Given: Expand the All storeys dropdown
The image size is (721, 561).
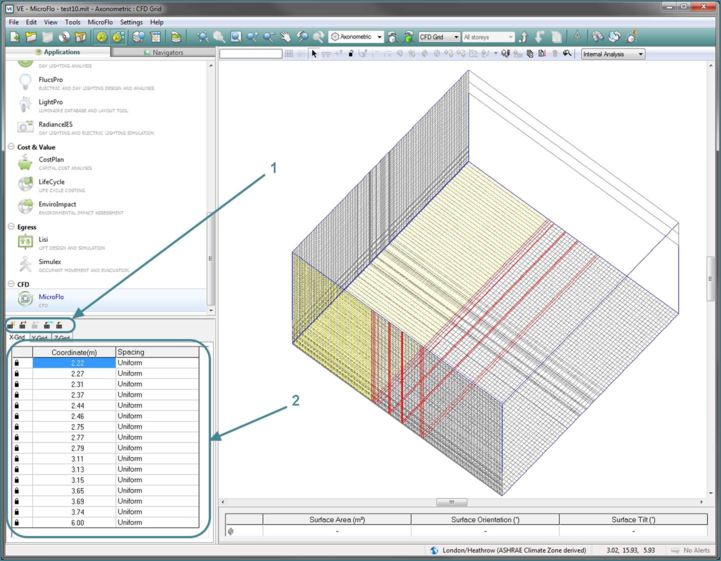Looking at the screenshot, I should (x=509, y=37).
